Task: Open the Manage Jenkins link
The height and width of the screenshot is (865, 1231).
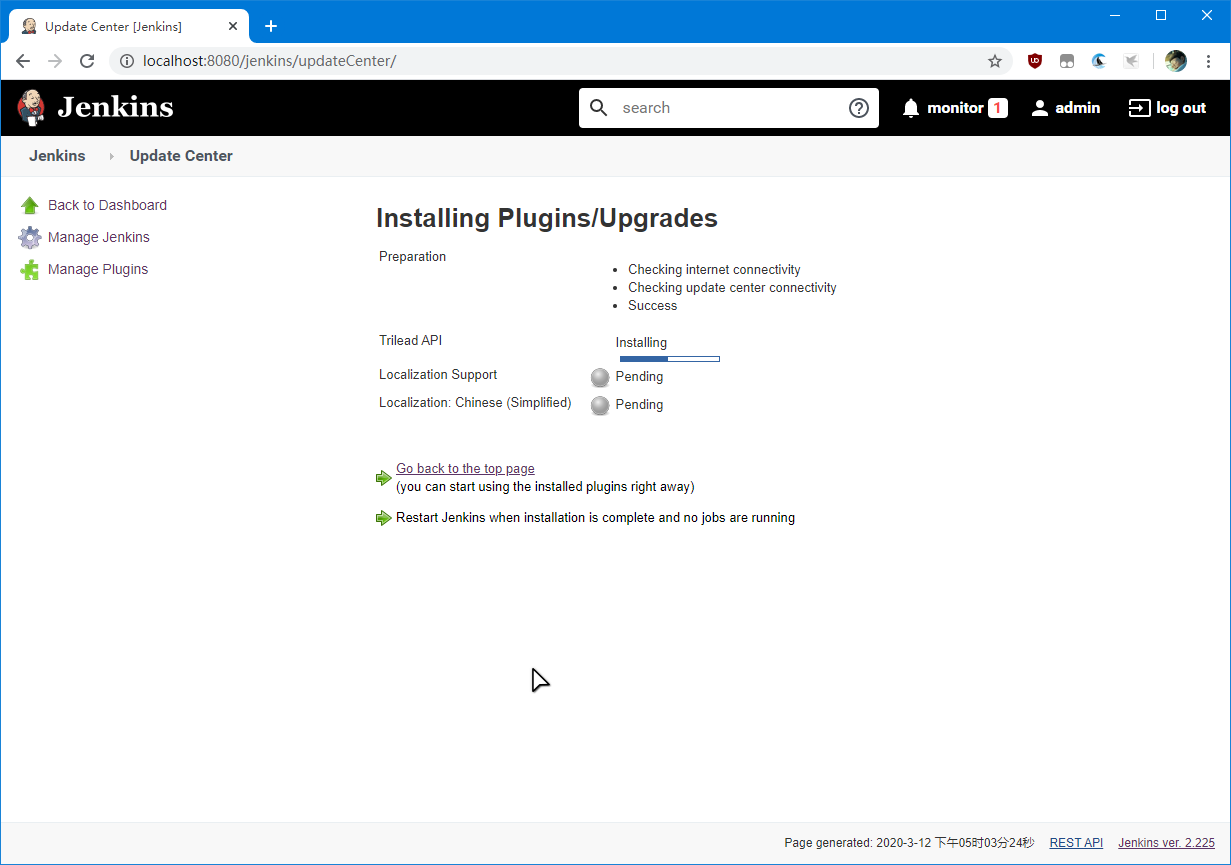Action: coord(99,237)
